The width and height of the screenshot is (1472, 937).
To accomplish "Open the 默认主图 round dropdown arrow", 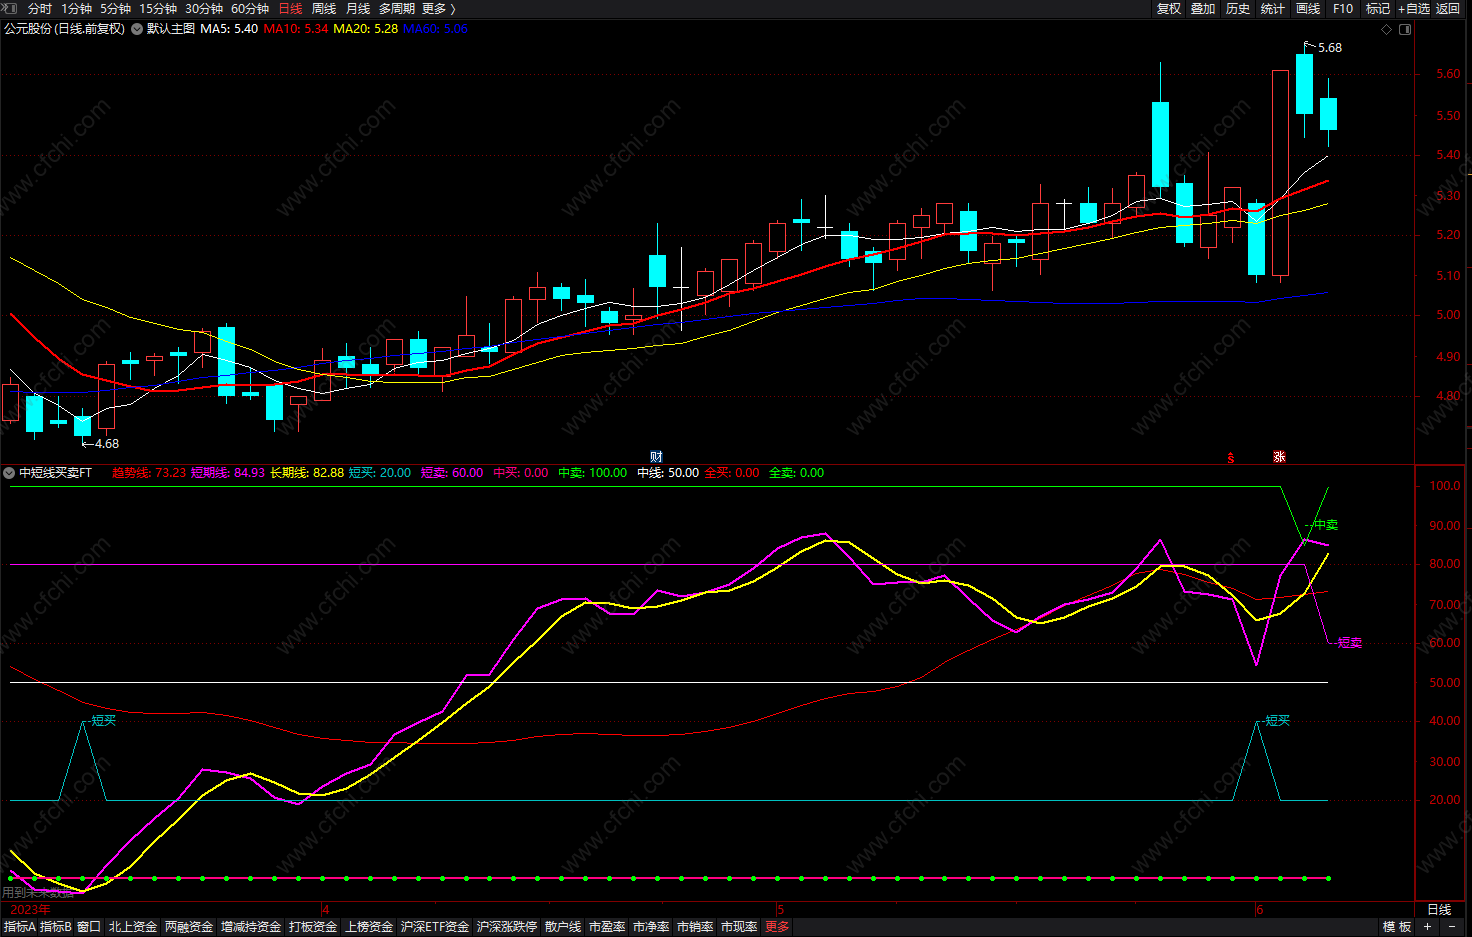I will 137,29.
